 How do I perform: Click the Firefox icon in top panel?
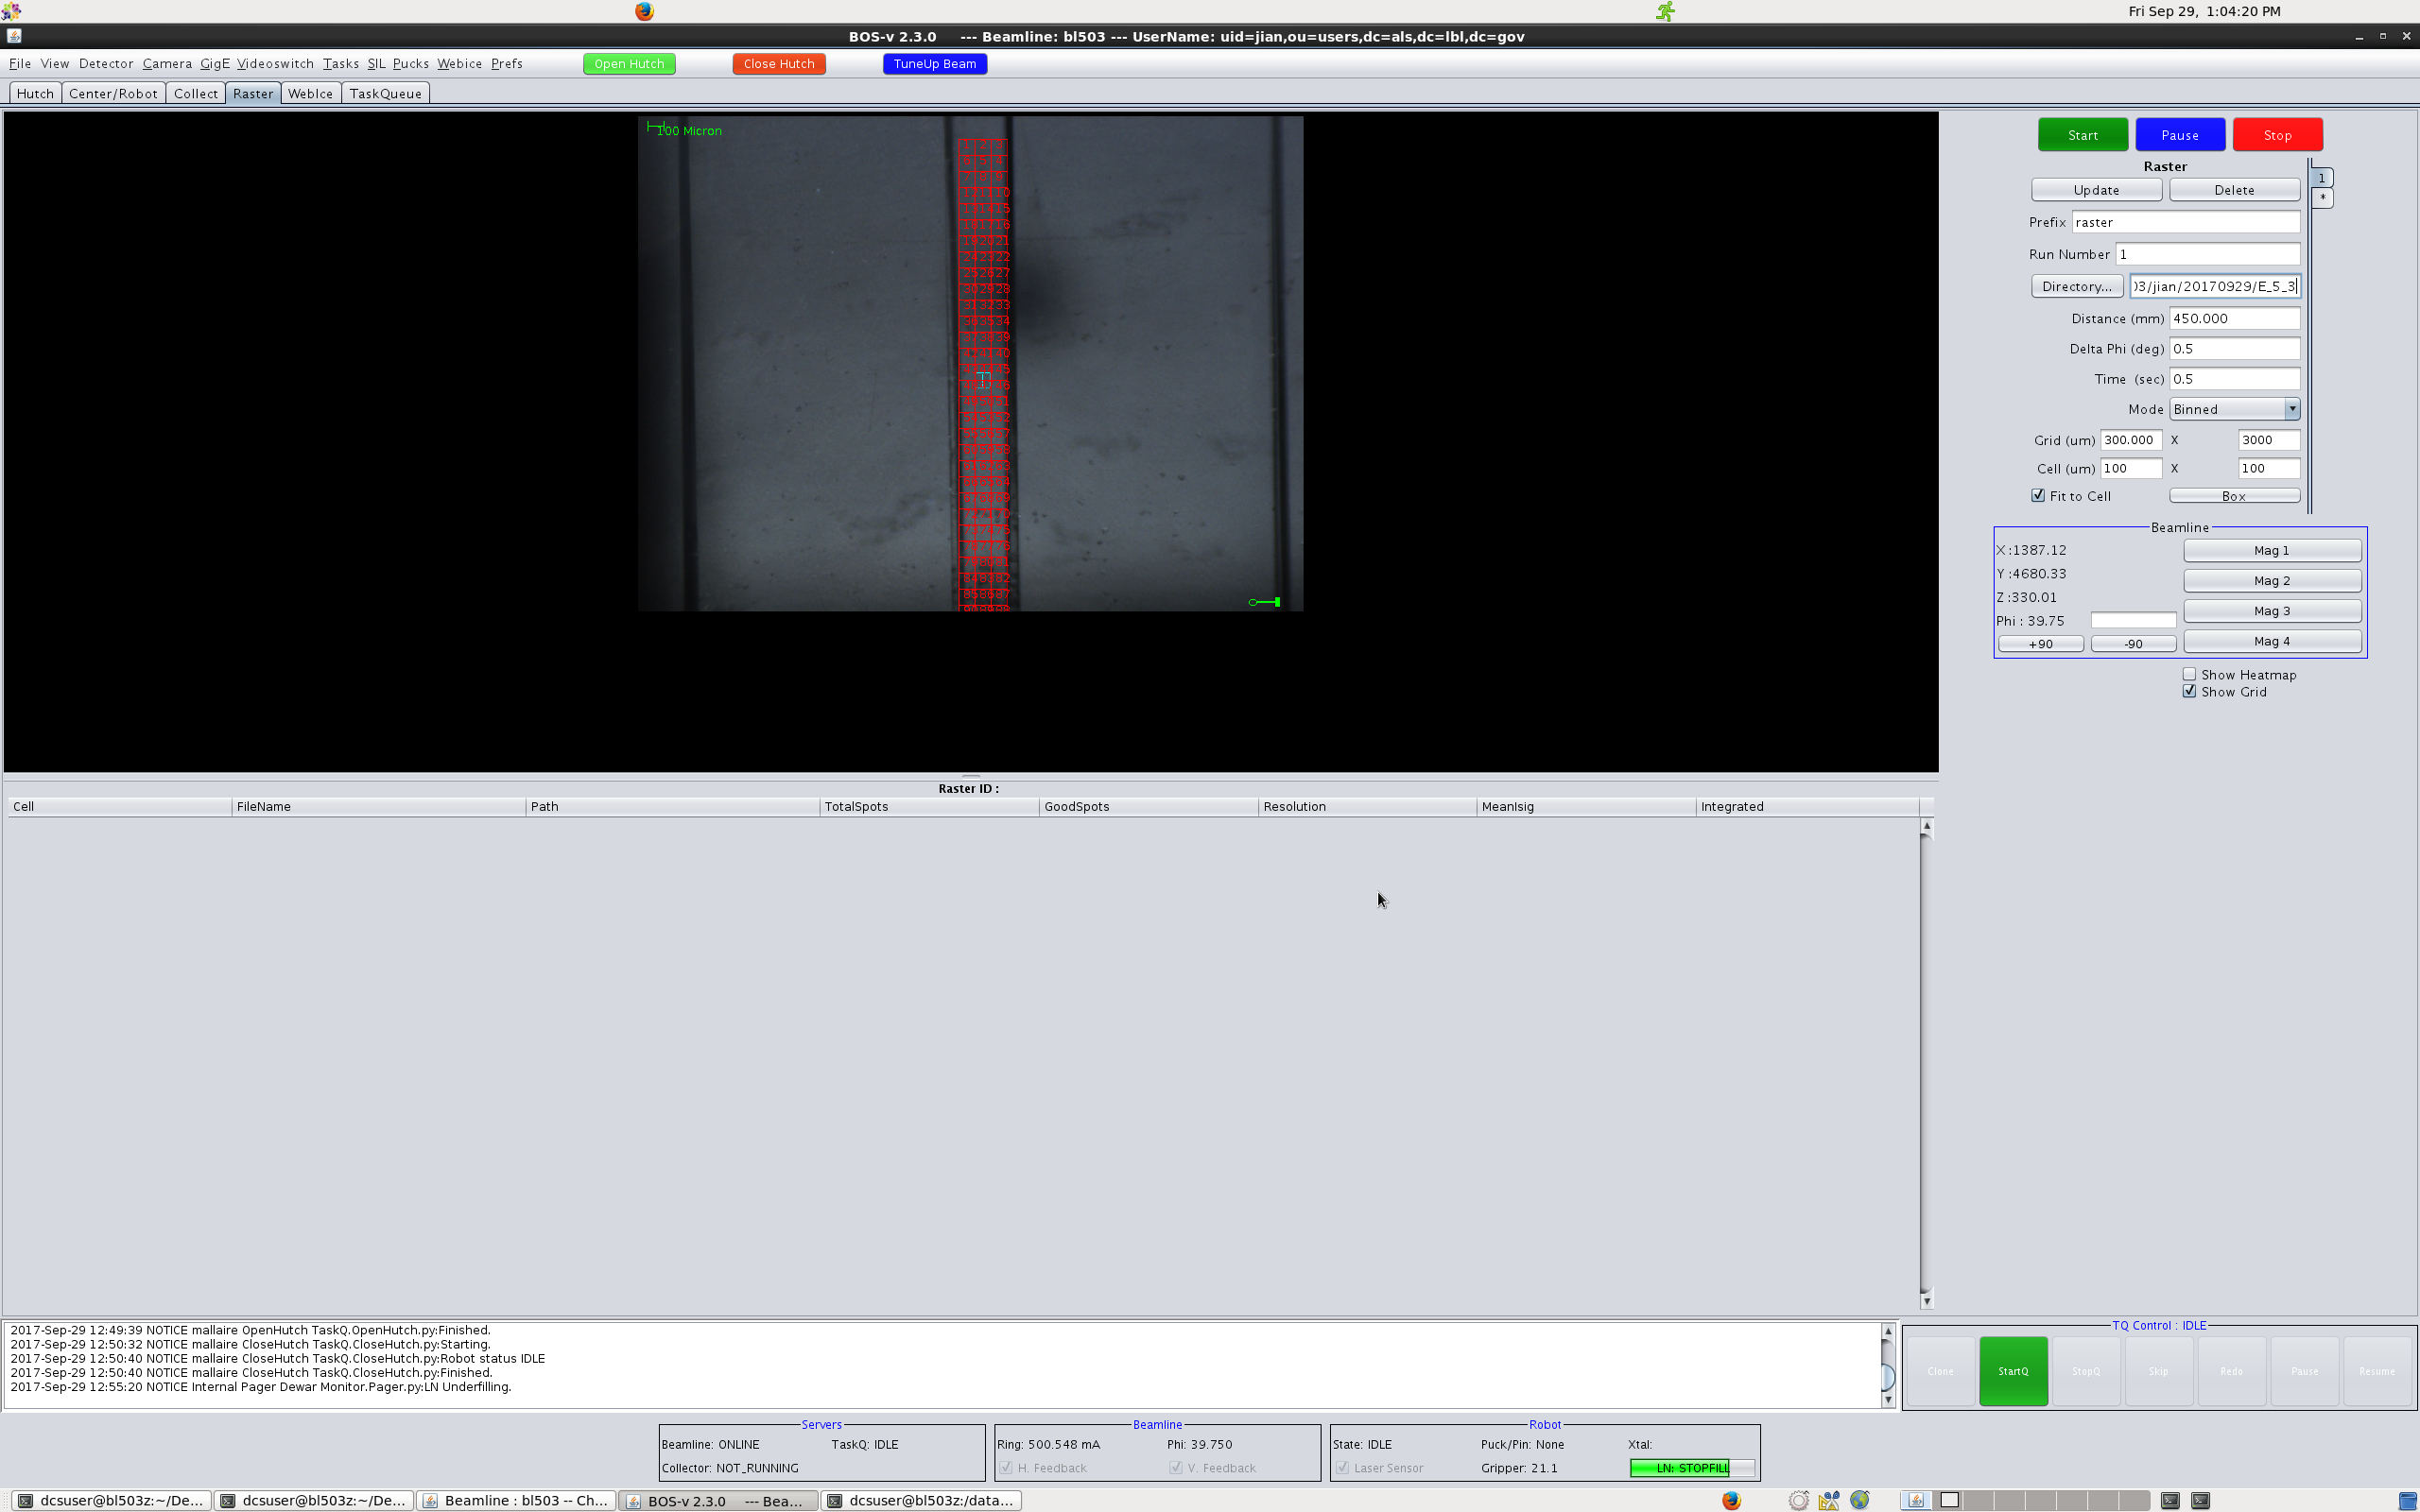[x=644, y=11]
